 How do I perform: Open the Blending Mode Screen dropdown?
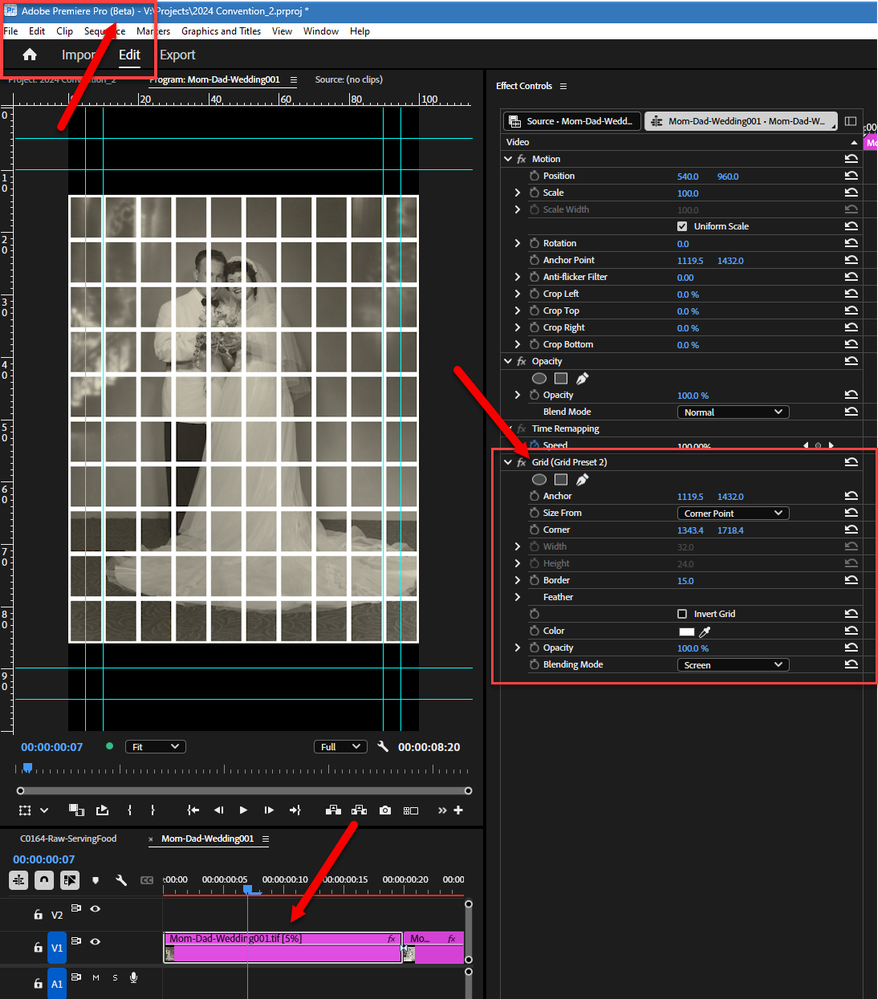tap(733, 665)
